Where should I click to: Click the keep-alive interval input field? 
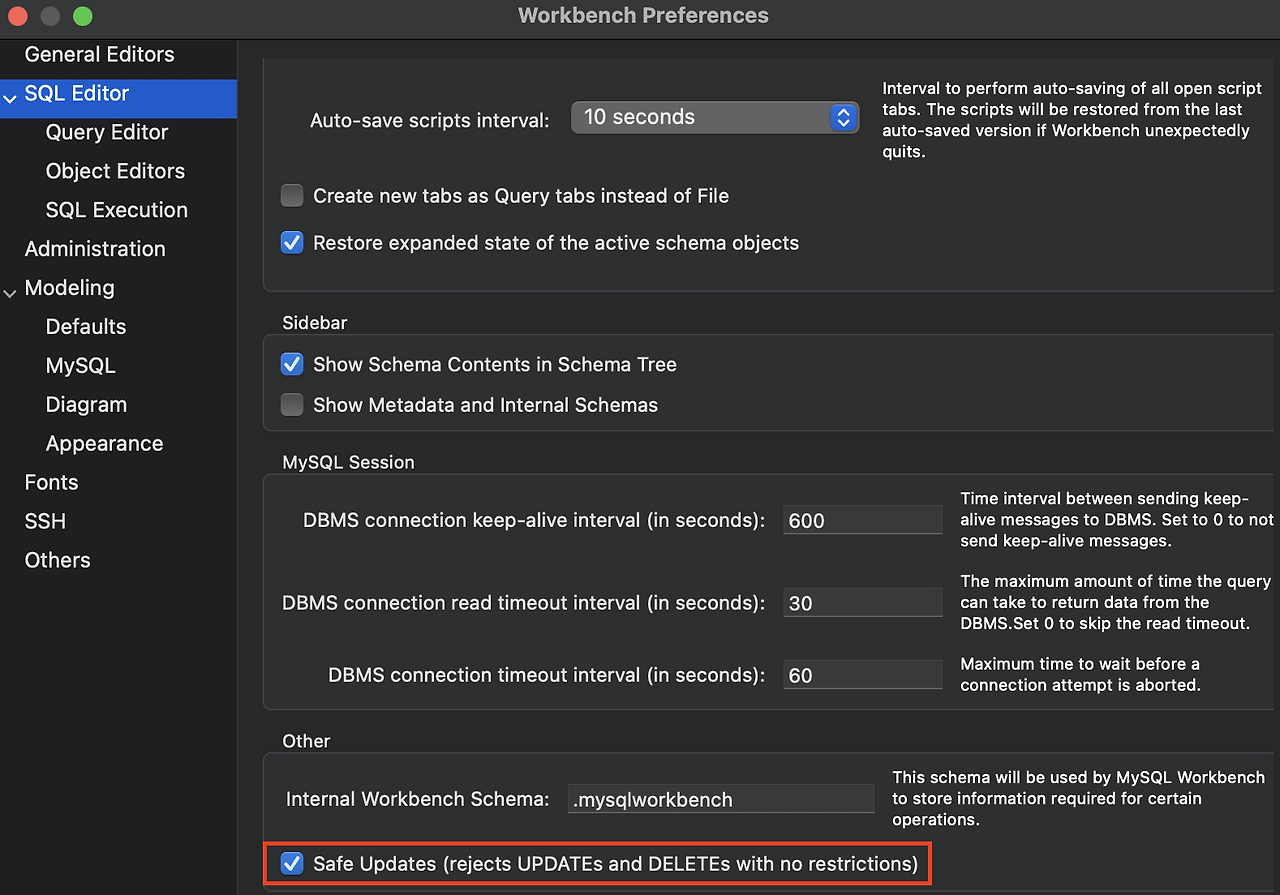click(862, 520)
